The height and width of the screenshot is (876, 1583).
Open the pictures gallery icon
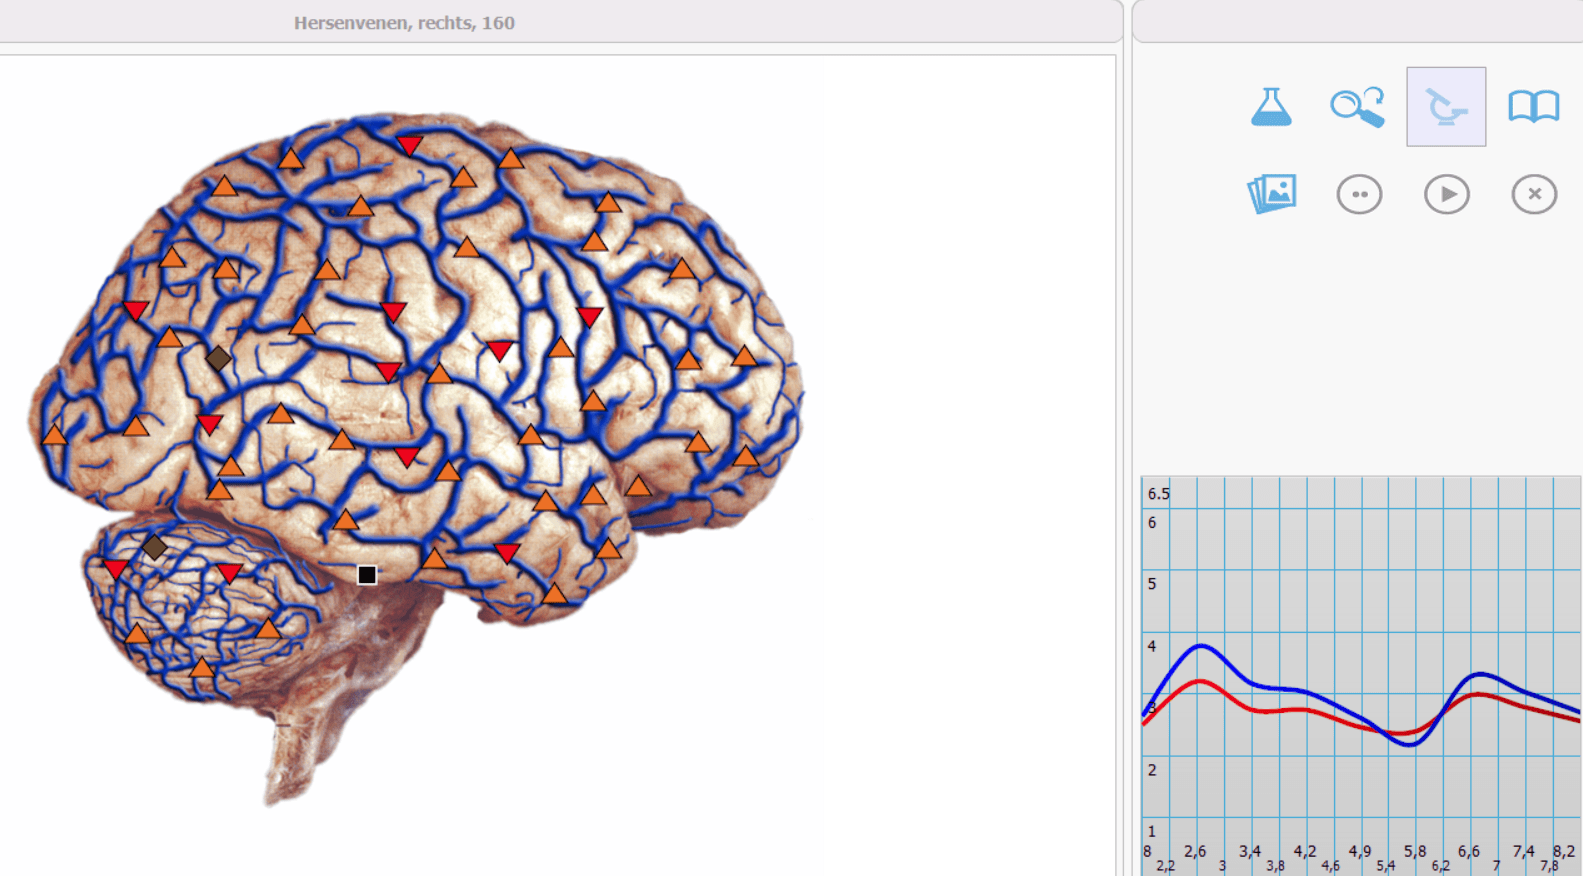coord(1272,193)
